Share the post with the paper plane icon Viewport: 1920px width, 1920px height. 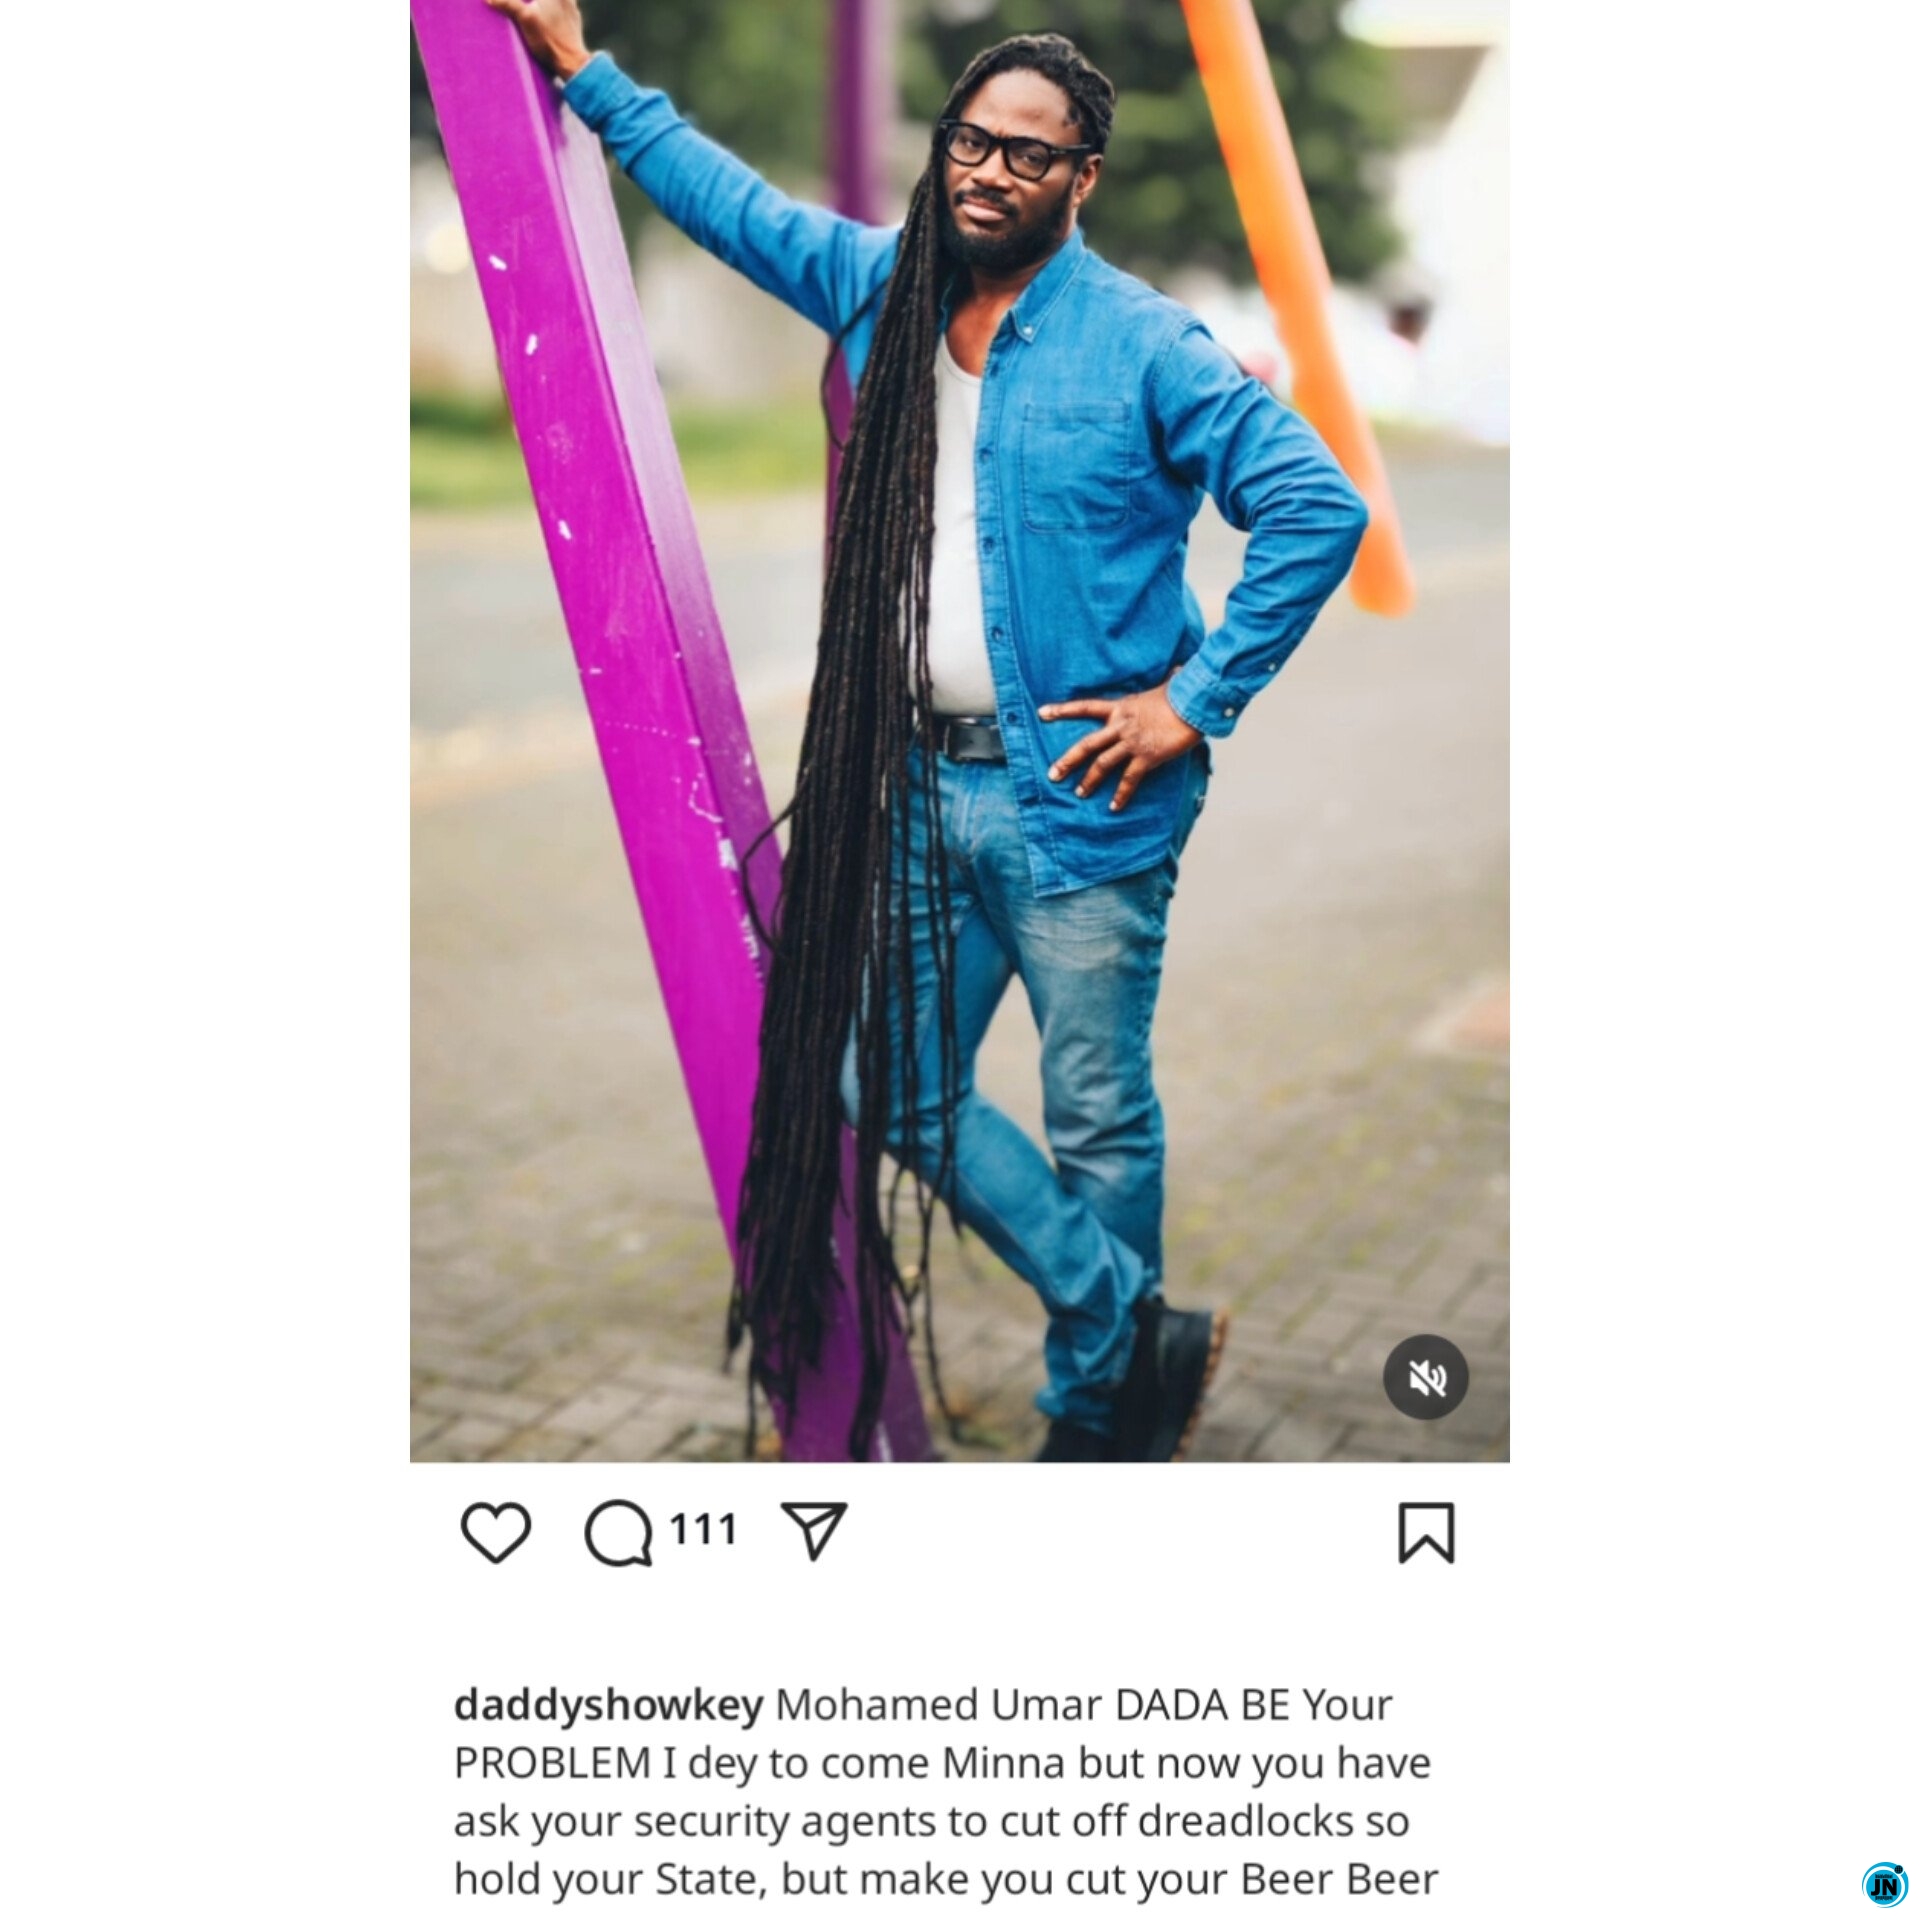pyautogui.click(x=815, y=1530)
